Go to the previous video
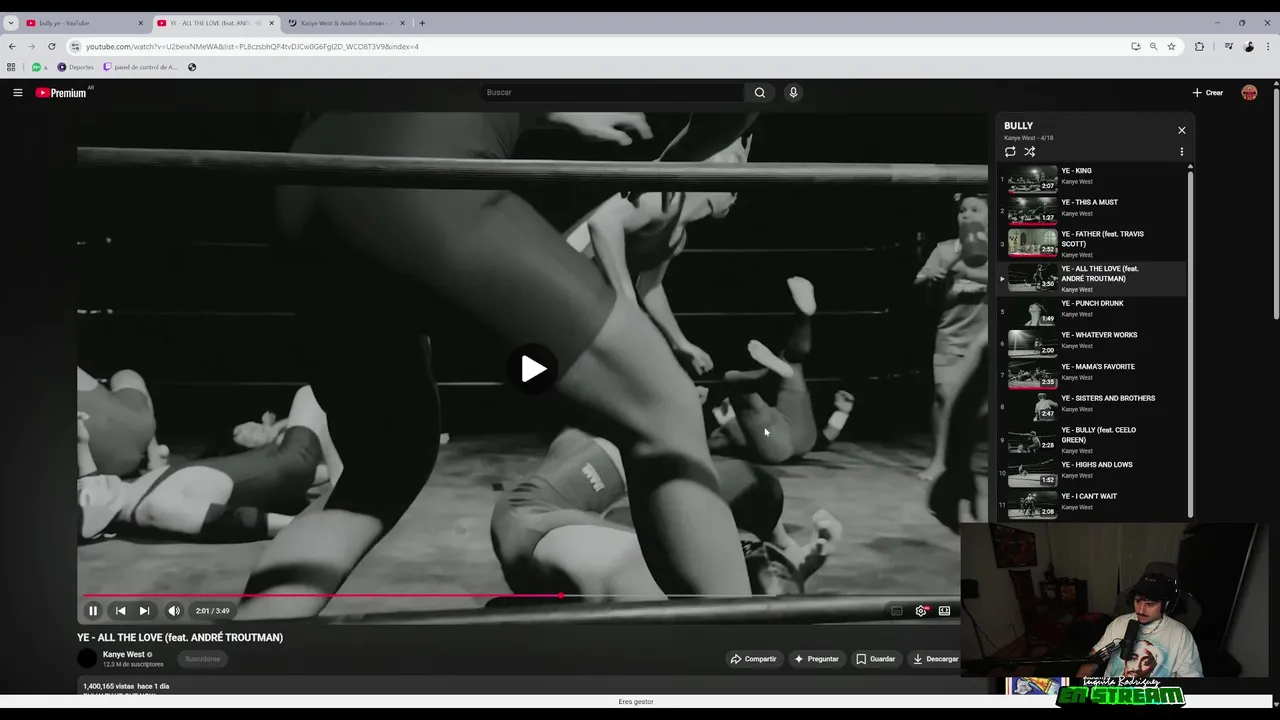Screen dimensions: 1280x720 click(120, 611)
